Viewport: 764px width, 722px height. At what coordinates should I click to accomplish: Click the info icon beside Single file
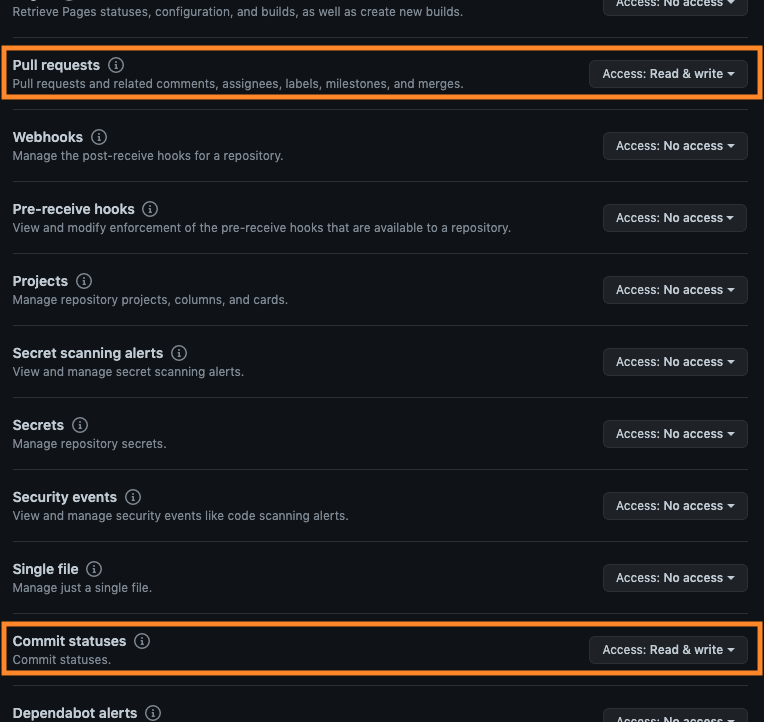94,569
